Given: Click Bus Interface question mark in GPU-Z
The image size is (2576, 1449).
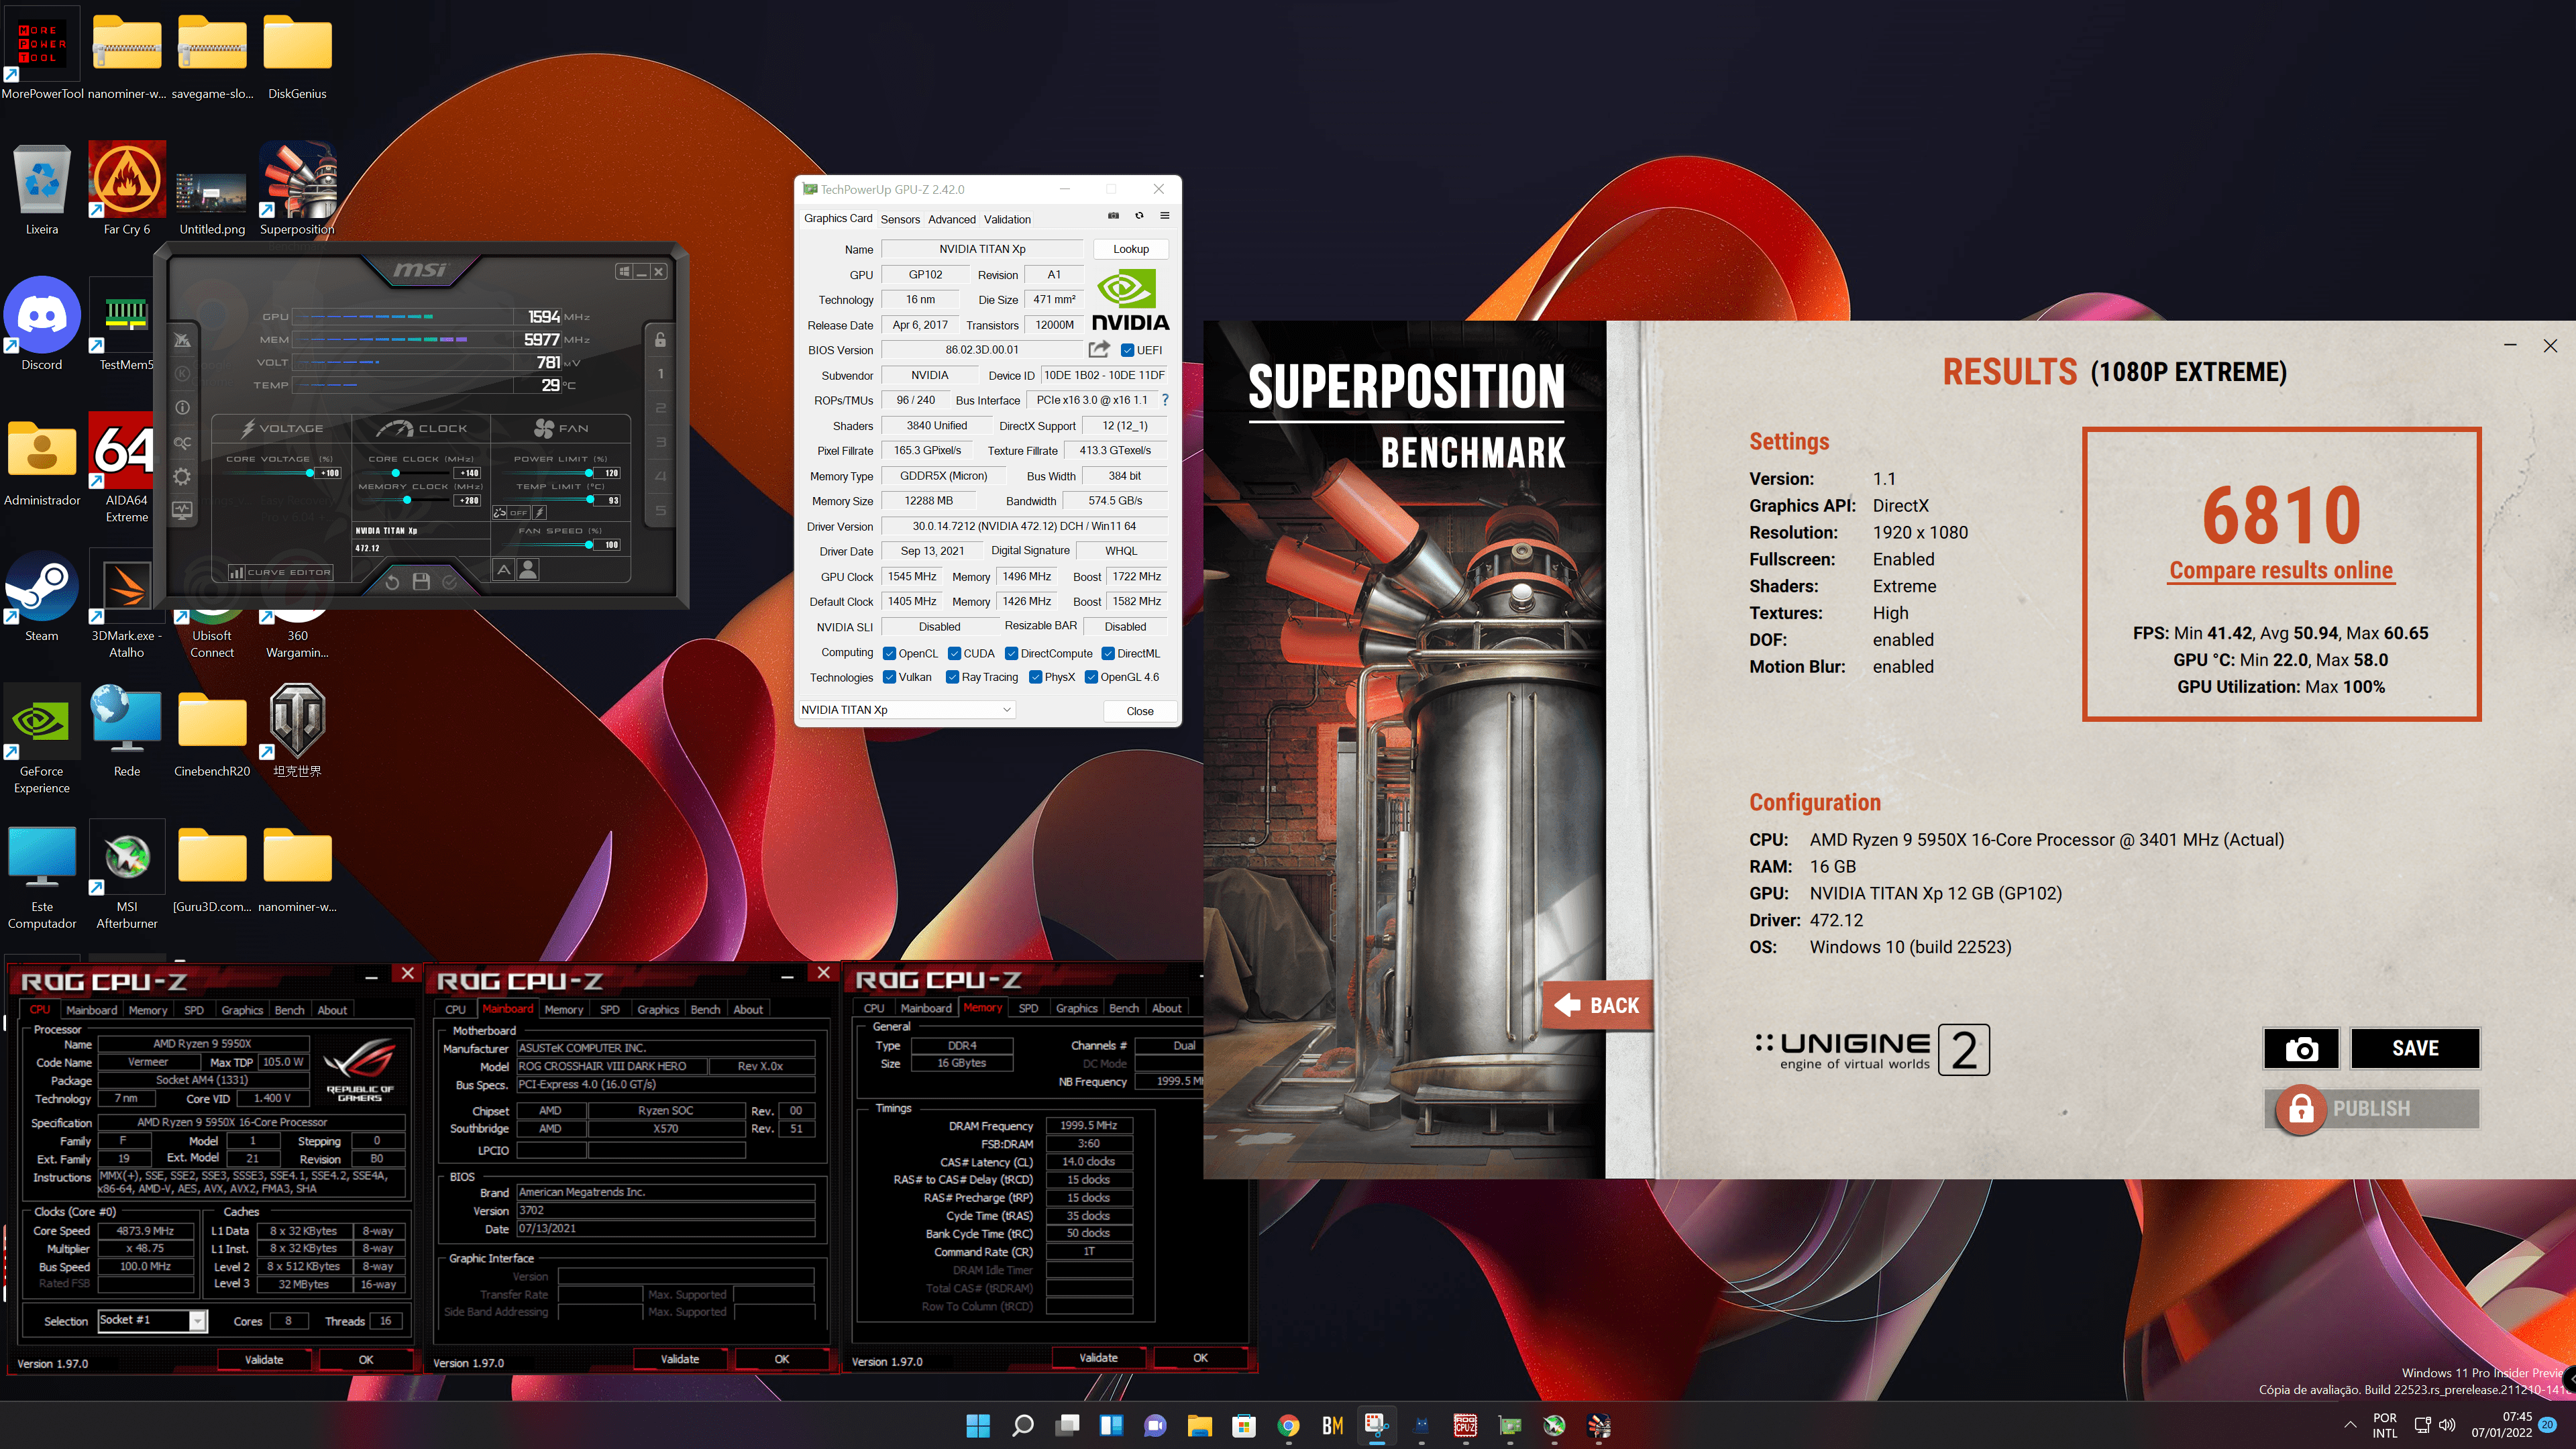Looking at the screenshot, I should [x=1165, y=400].
